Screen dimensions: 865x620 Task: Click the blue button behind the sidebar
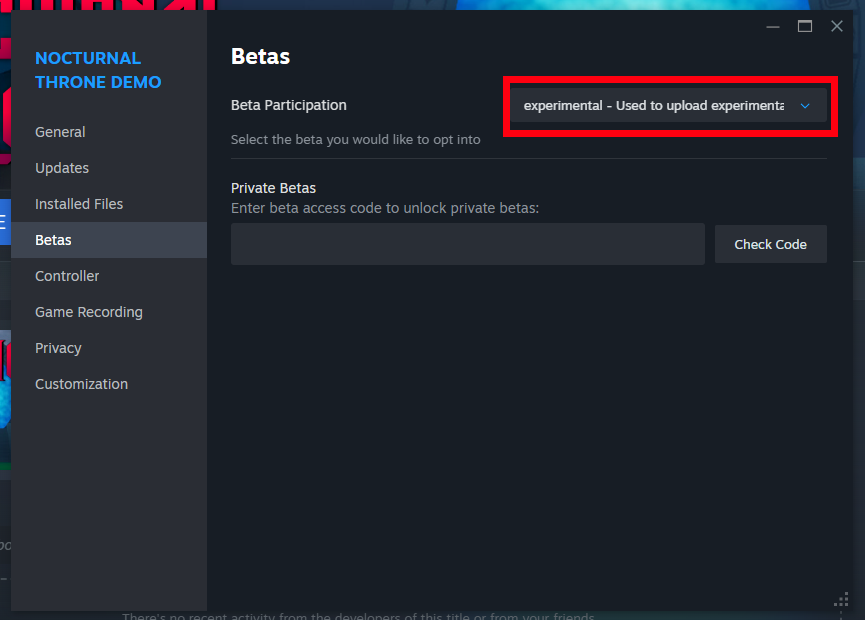click(4, 220)
